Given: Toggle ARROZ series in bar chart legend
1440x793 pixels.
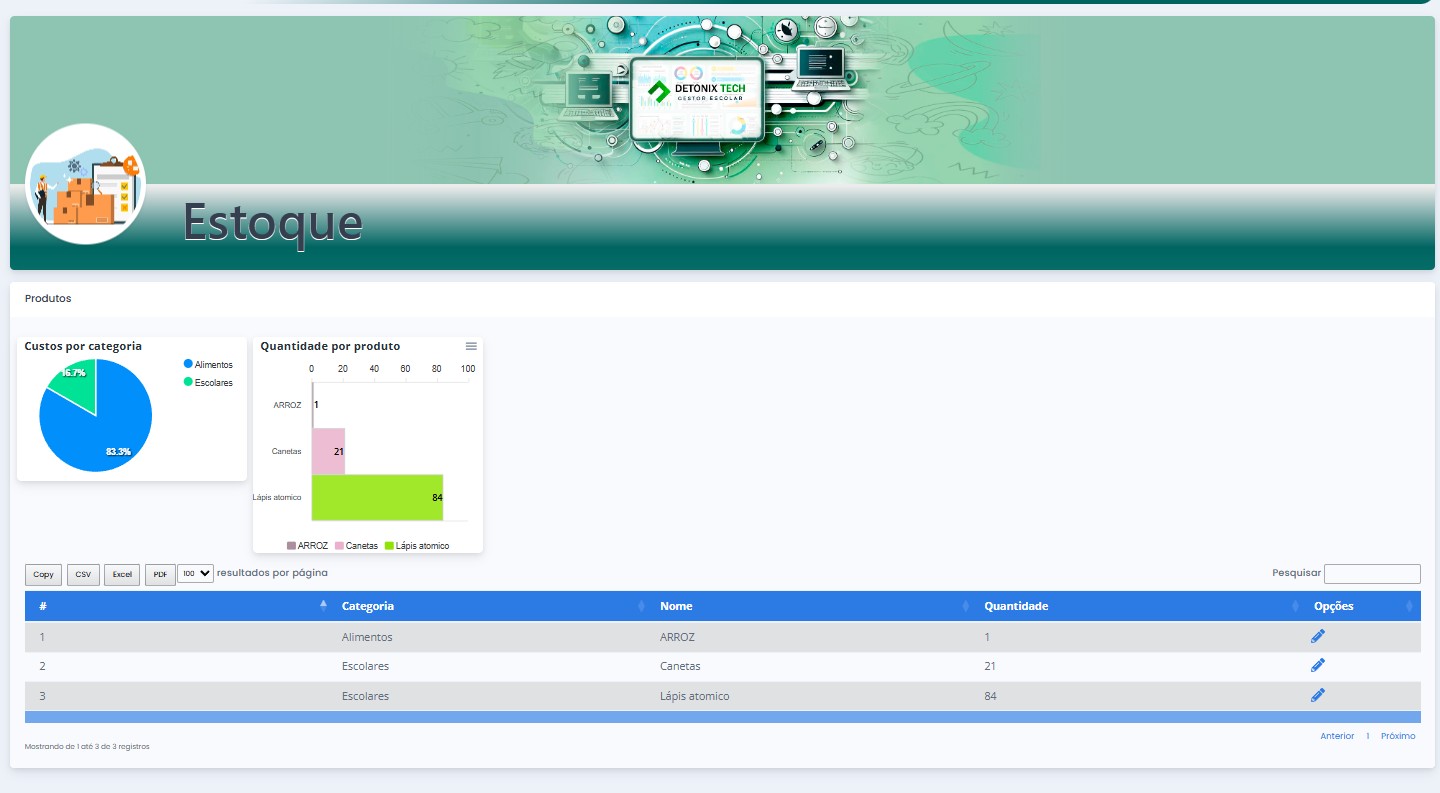Looking at the screenshot, I should [x=308, y=546].
